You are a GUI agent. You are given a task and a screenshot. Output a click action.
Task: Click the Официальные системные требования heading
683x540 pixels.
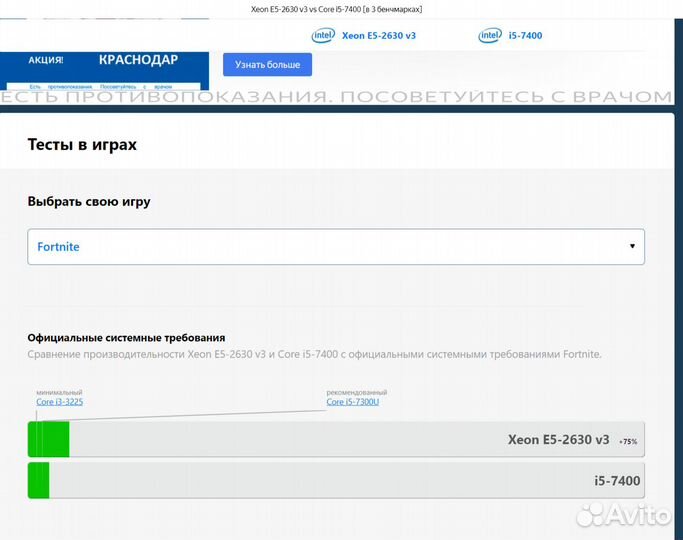(126, 338)
